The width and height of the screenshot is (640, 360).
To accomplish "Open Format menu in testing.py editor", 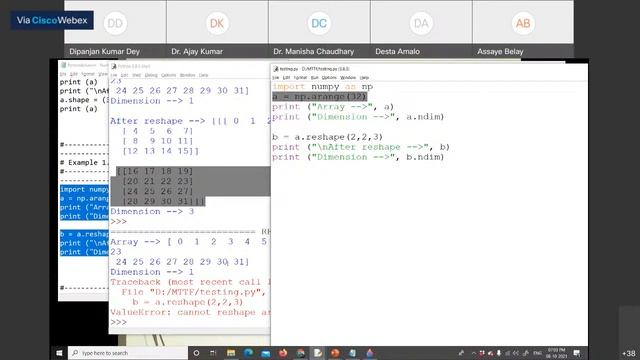I will coord(300,78).
